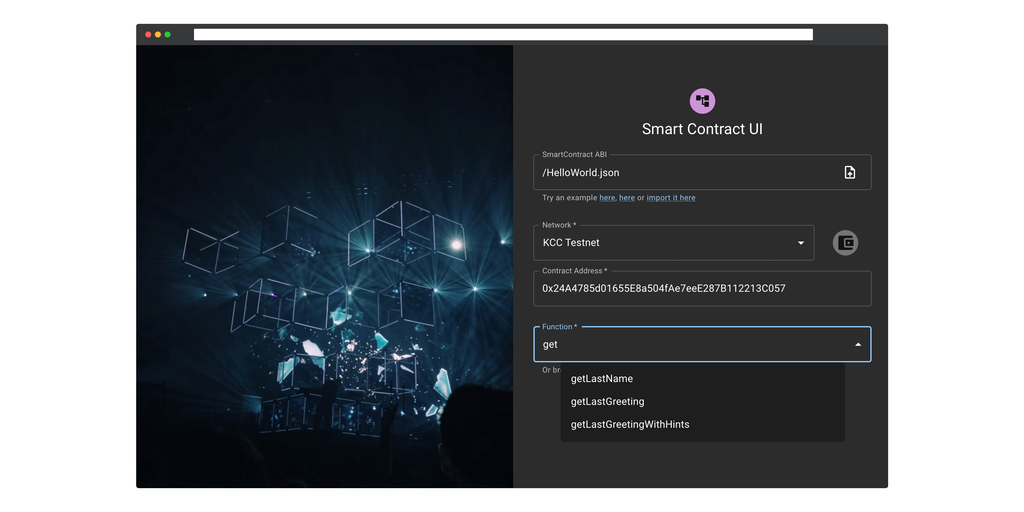Click the Network field's dropdown arrow
Viewport: 1024px width, 512px height.
[x=800, y=243]
